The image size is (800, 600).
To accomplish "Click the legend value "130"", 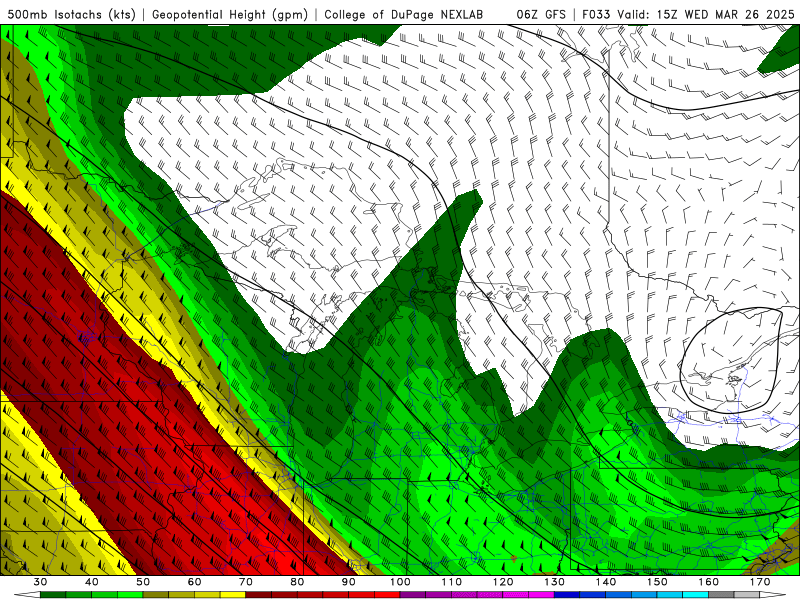I will coord(555,582).
